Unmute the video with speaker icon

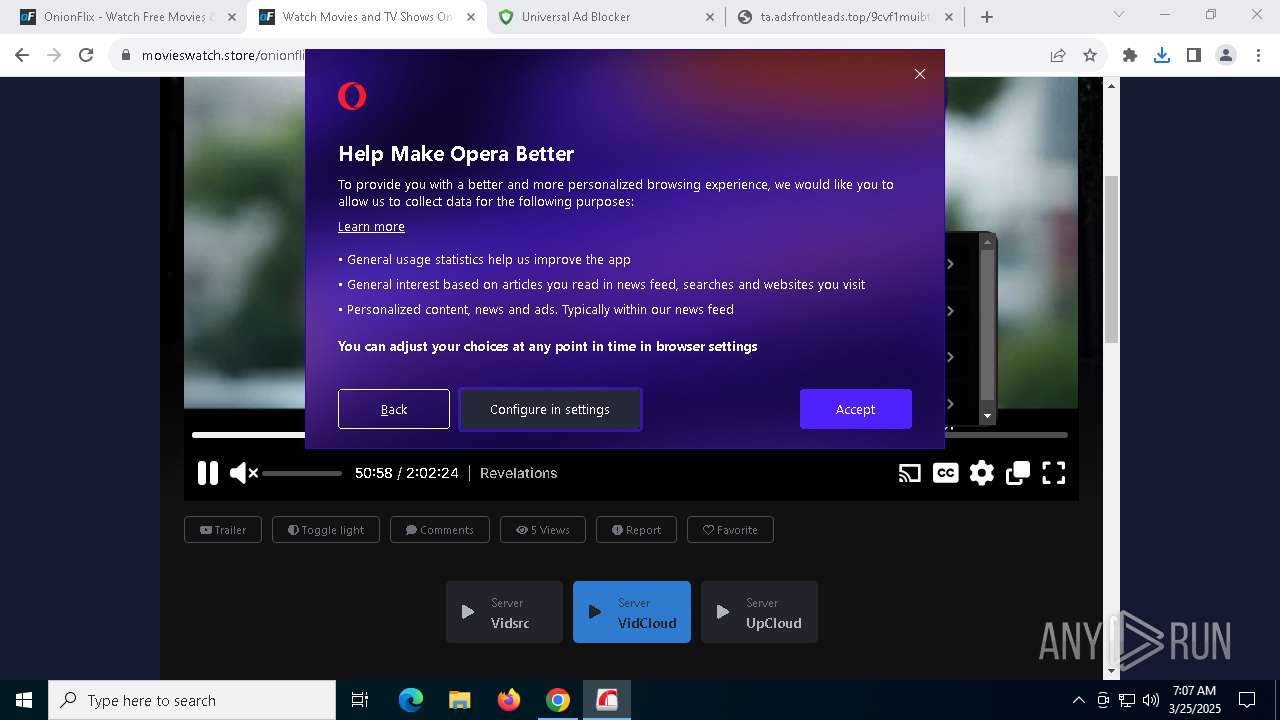(243, 473)
